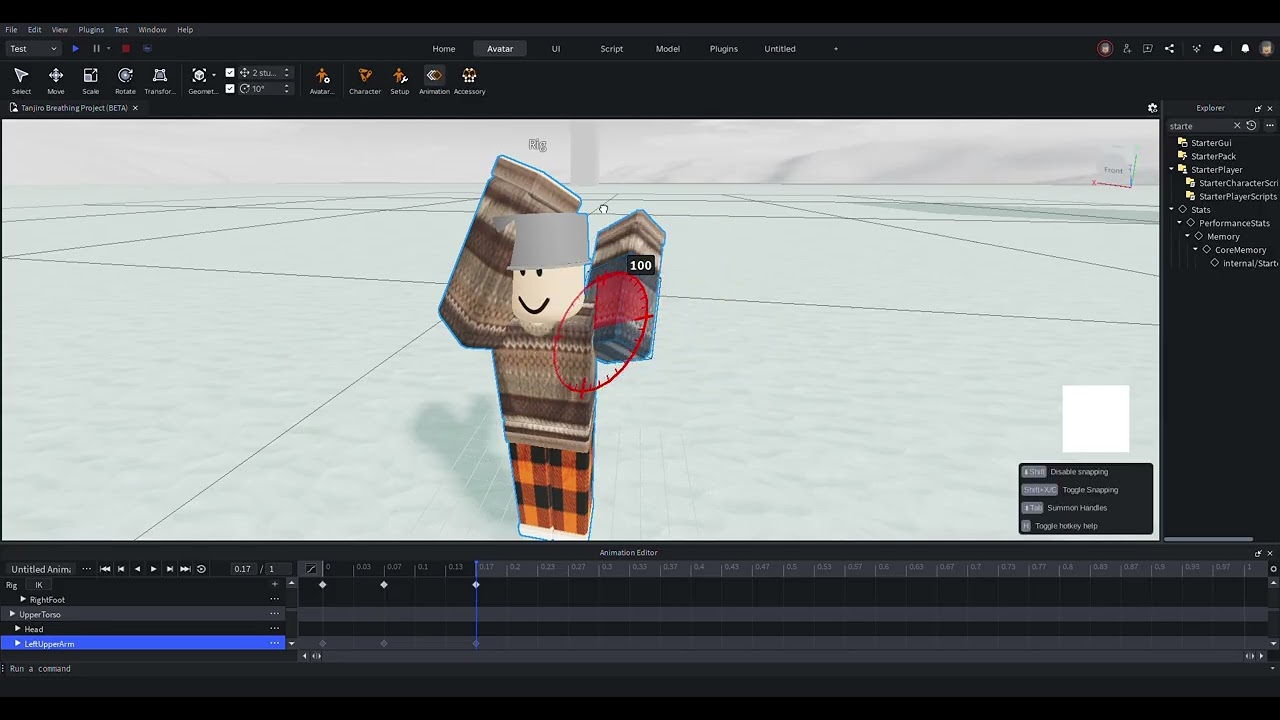The width and height of the screenshot is (1280, 720).
Task: Switch to the Model tab
Action: coord(668,49)
